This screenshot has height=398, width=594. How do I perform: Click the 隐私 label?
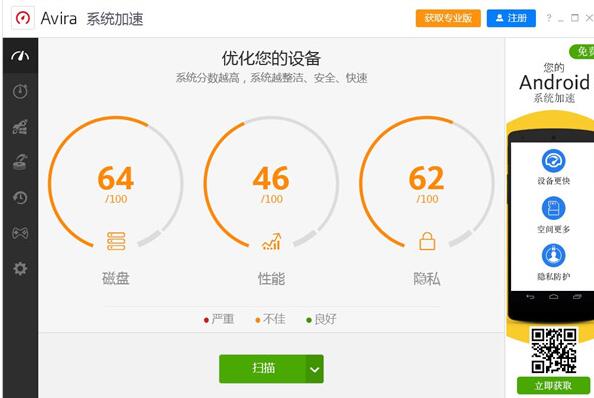427,279
